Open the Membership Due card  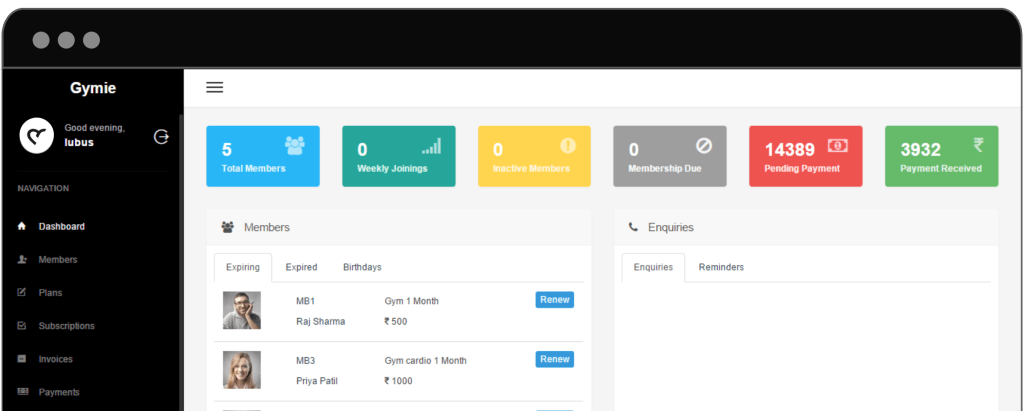(x=670, y=157)
